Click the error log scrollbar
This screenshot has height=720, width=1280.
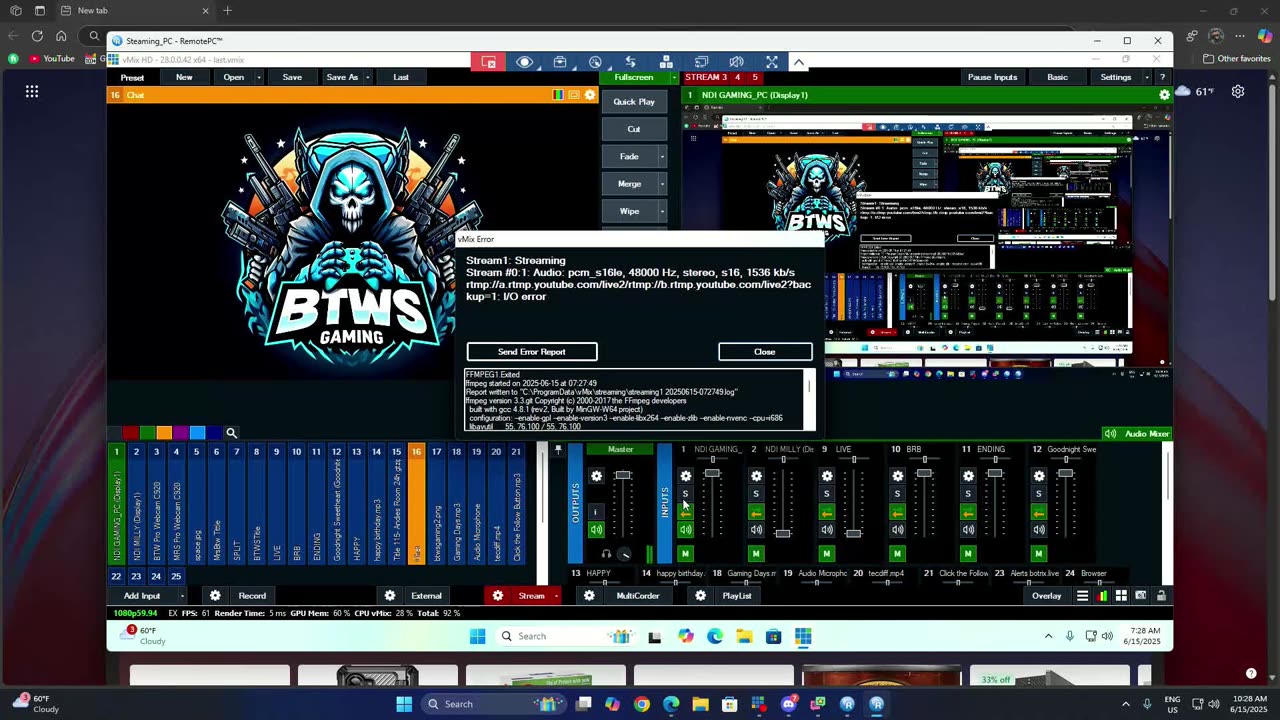pos(809,400)
